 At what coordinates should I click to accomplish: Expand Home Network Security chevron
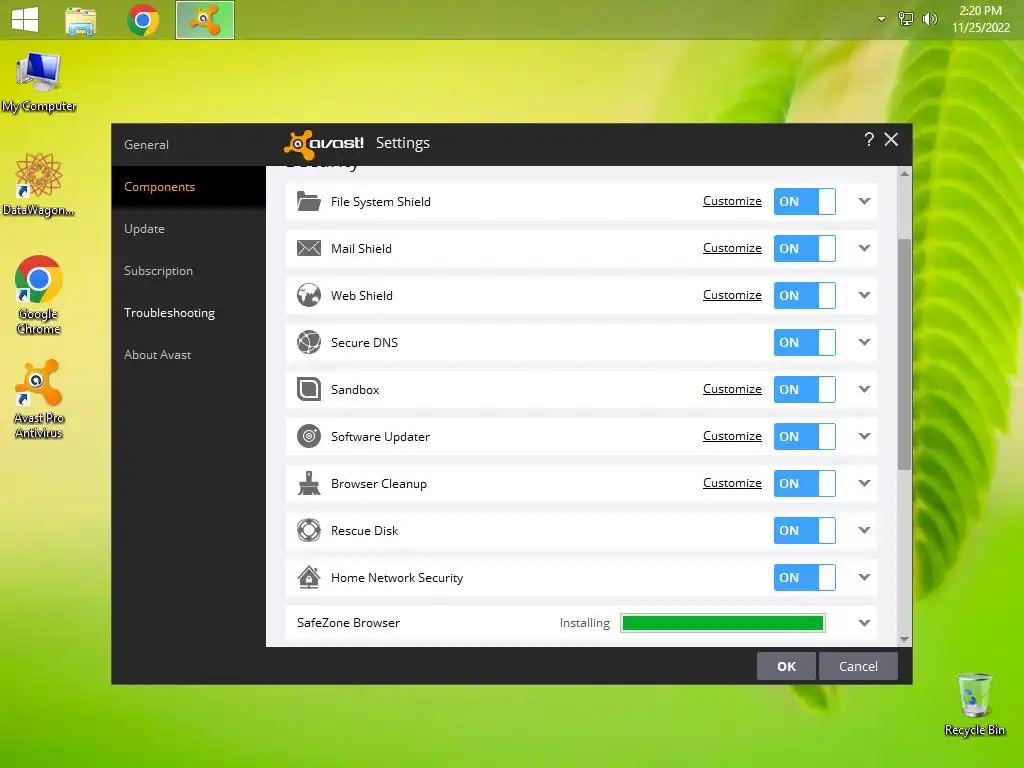[864, 577]
